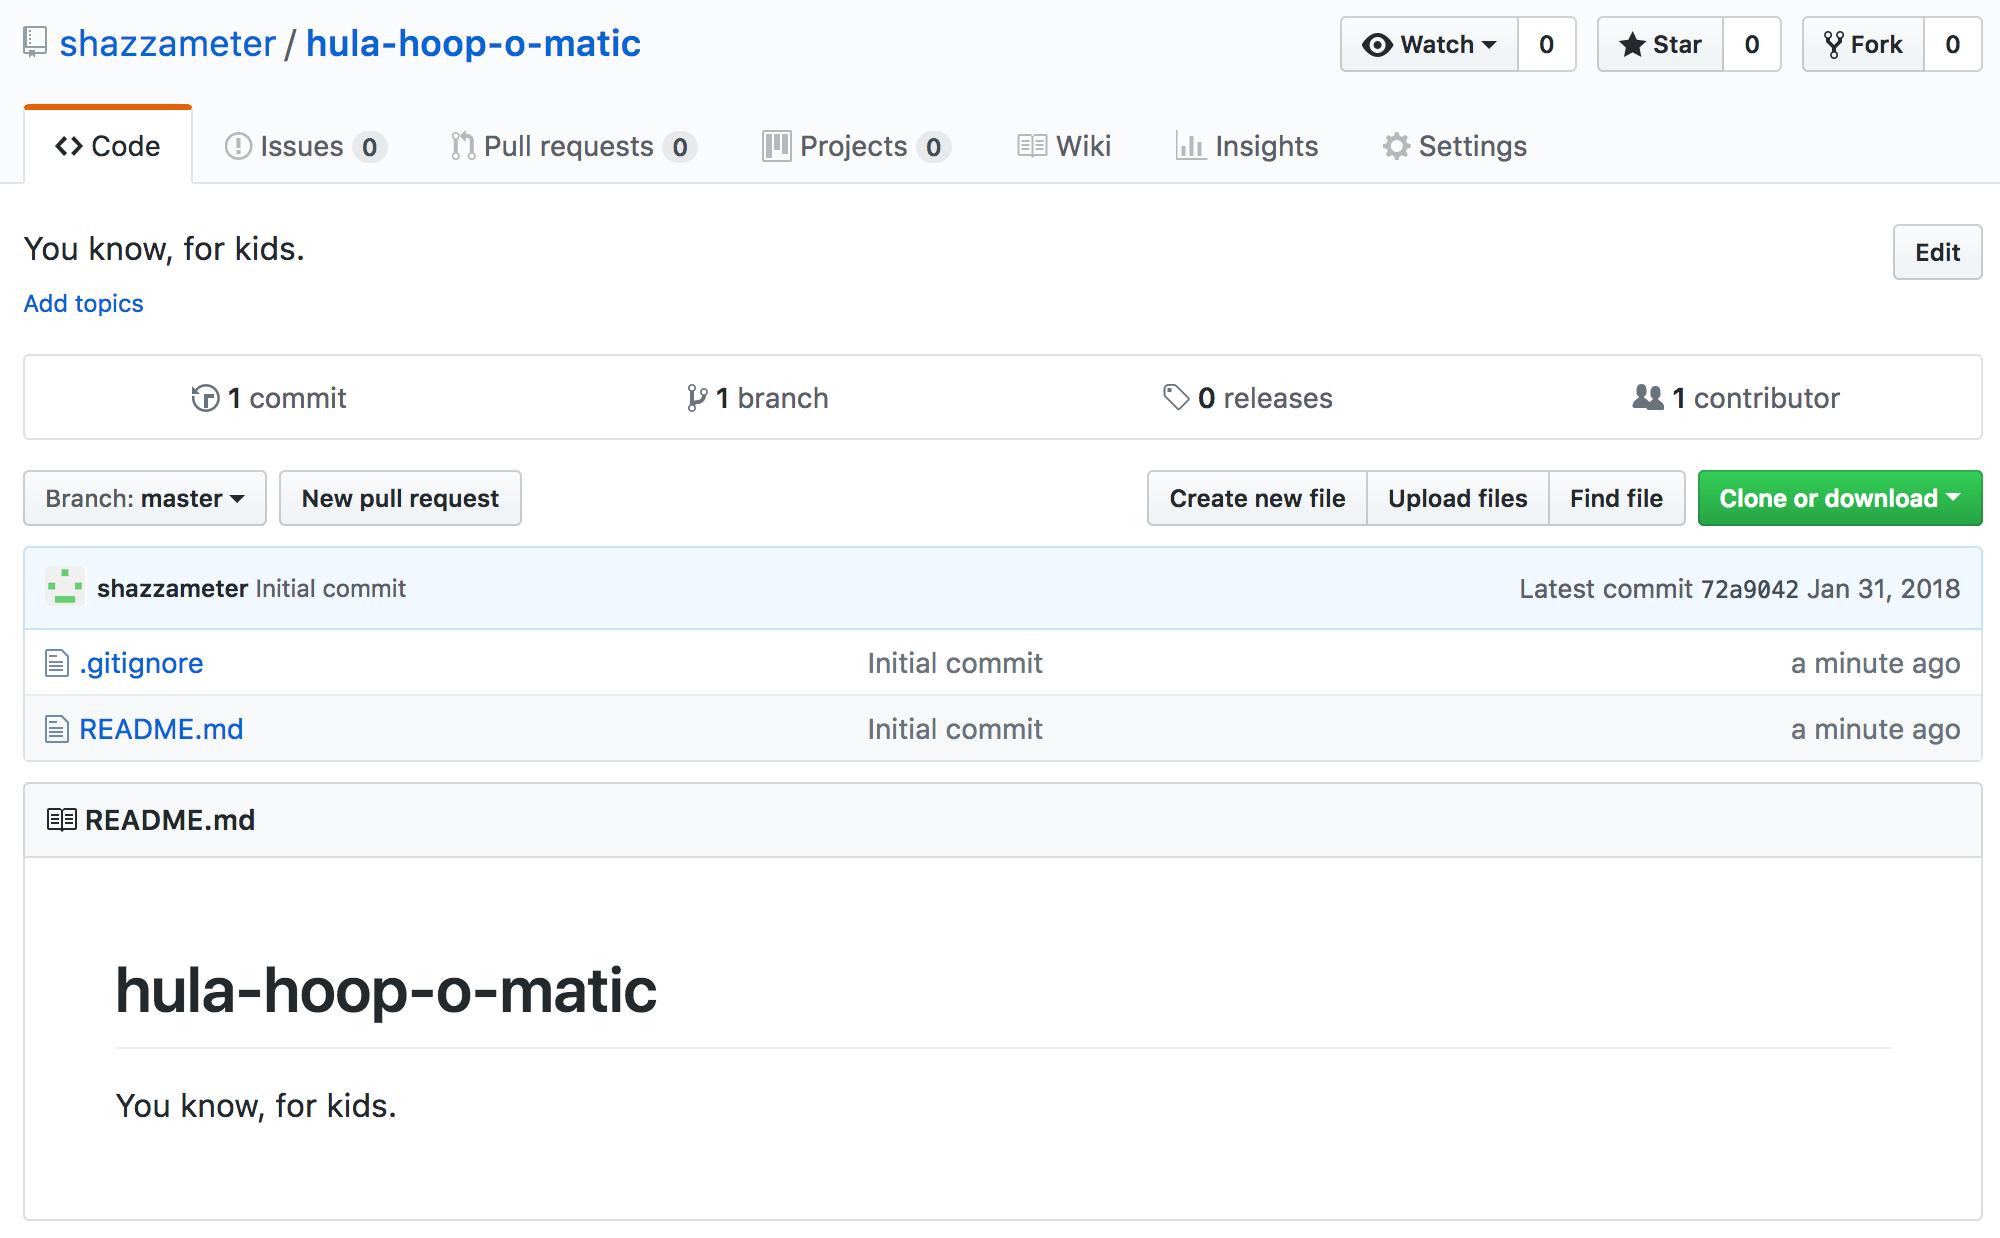Click the New pull request button

(400, 497)
